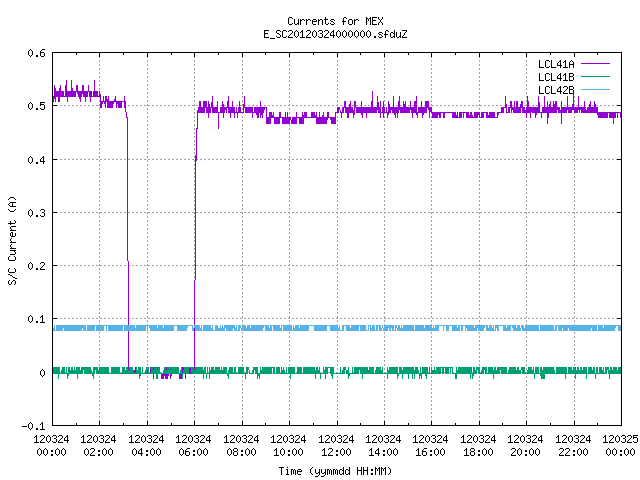The width and height of the screenshot is (640, 480).
Task: Click the 0 y-axis tick value
Action: pyautogui.click(x=42, y=373)
